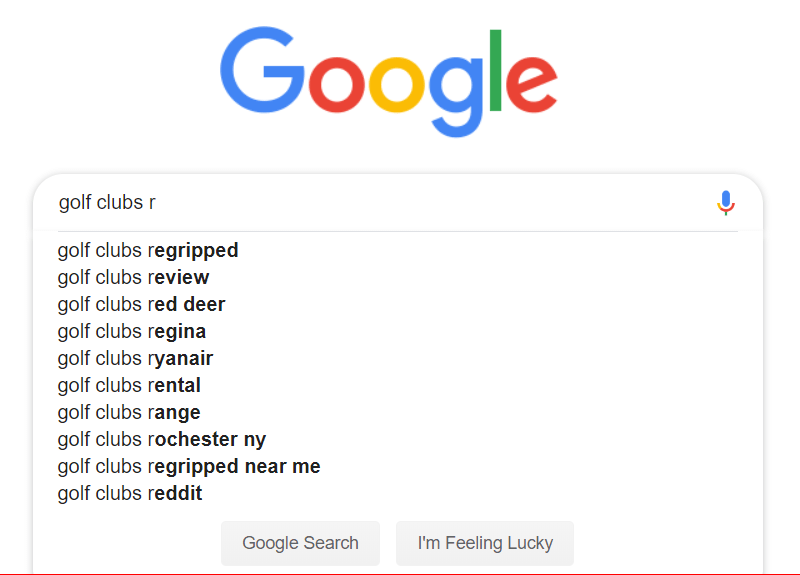Click the microphone voice search icon

tap(726, 203)
